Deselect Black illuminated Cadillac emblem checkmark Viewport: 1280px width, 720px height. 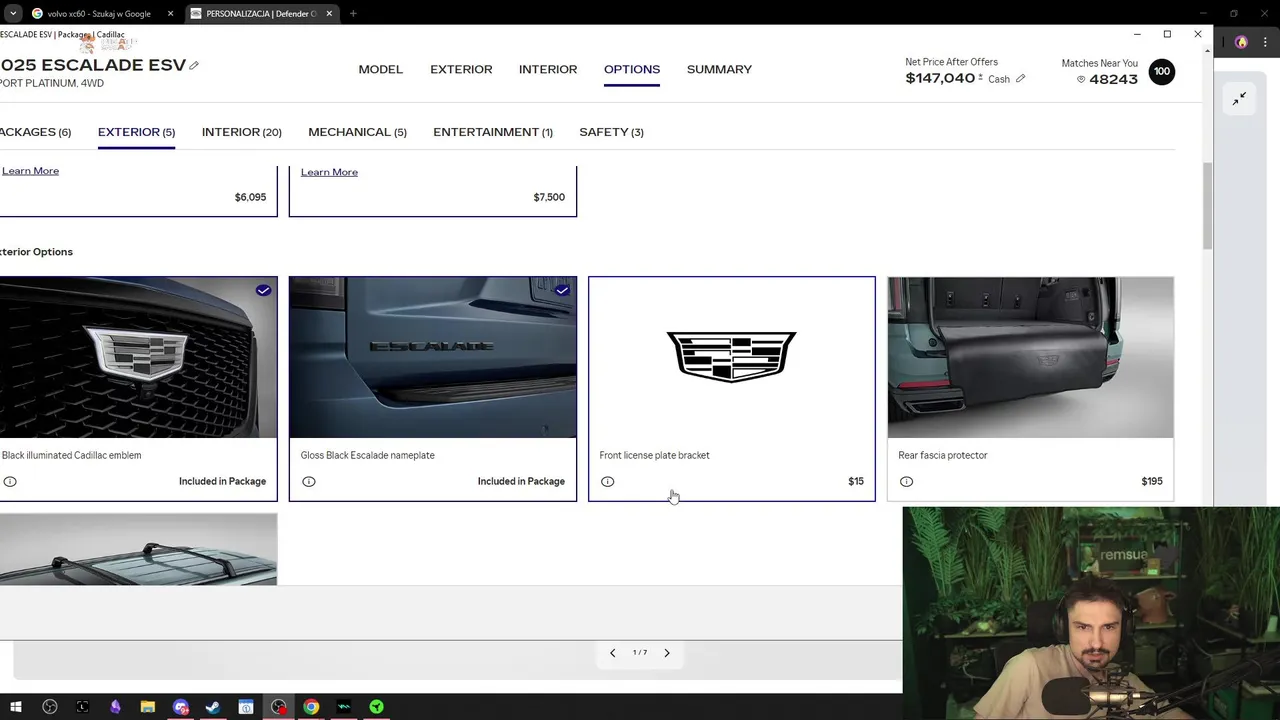(263, 291)
